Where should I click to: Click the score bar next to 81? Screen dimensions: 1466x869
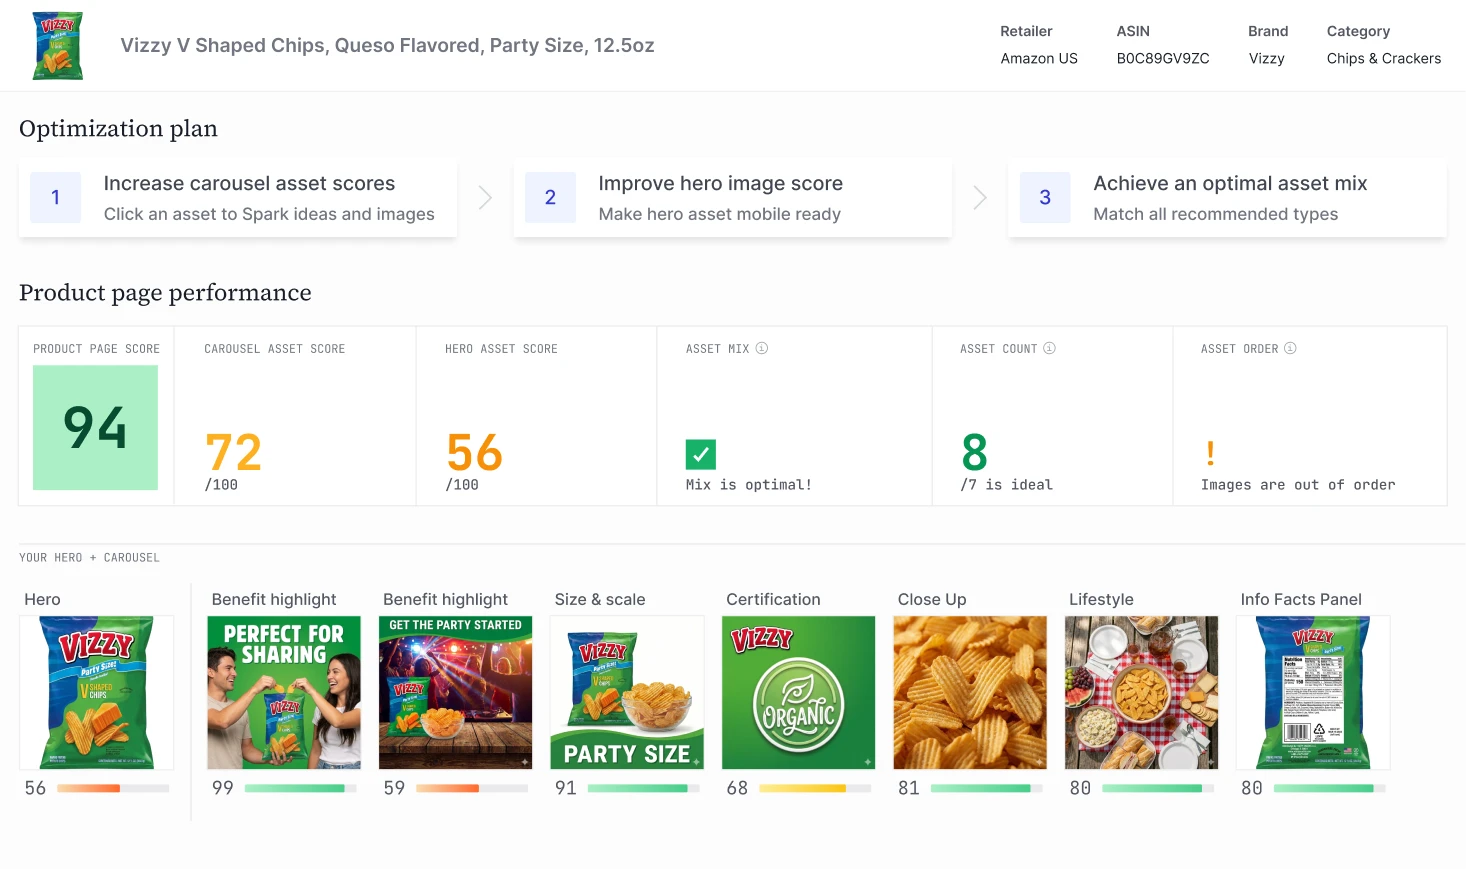(987, 788)
